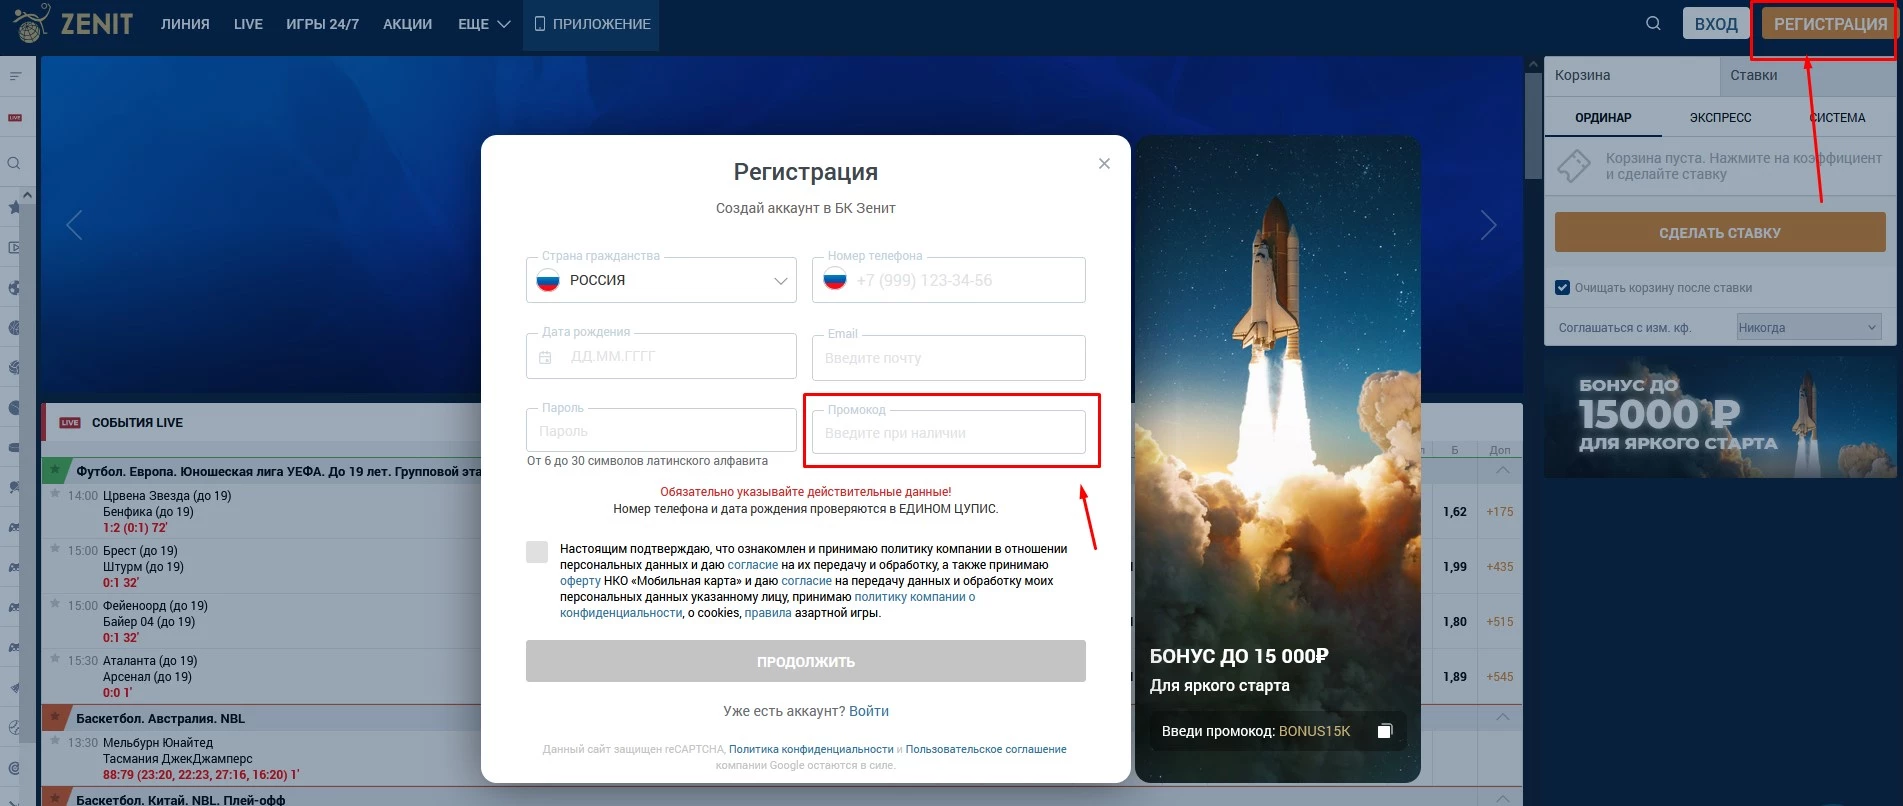Click the ВХОД button
This screenshot has width=1903, height=806.
1716,24
